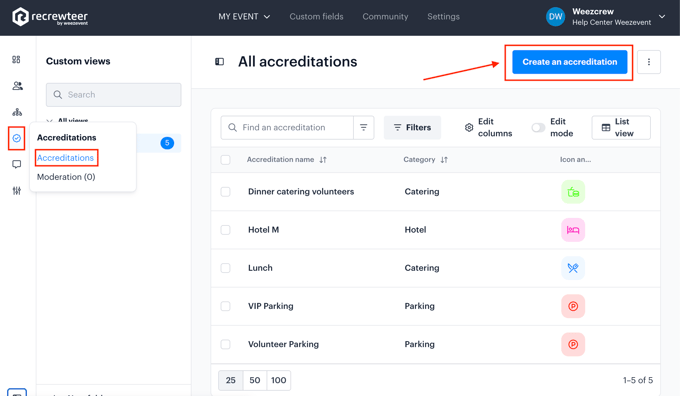Click the pink Hotel M bed icon

[573, 230]
